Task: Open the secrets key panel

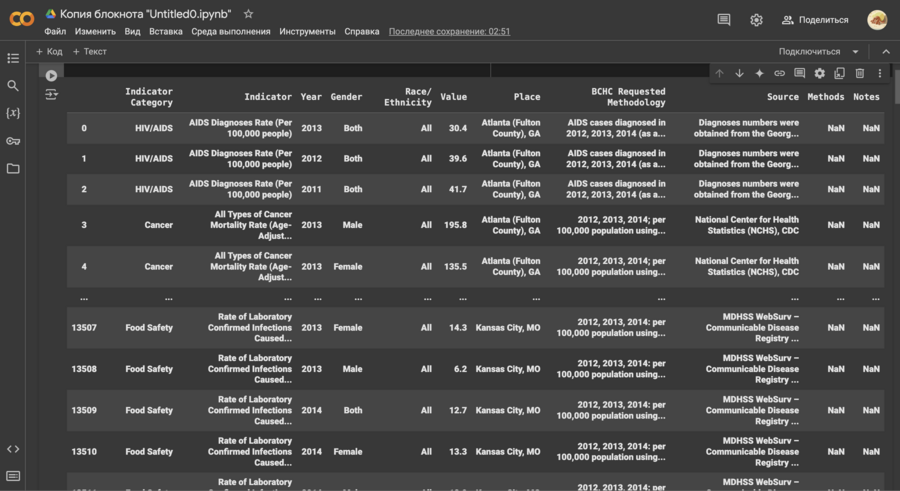Action: 13,141
